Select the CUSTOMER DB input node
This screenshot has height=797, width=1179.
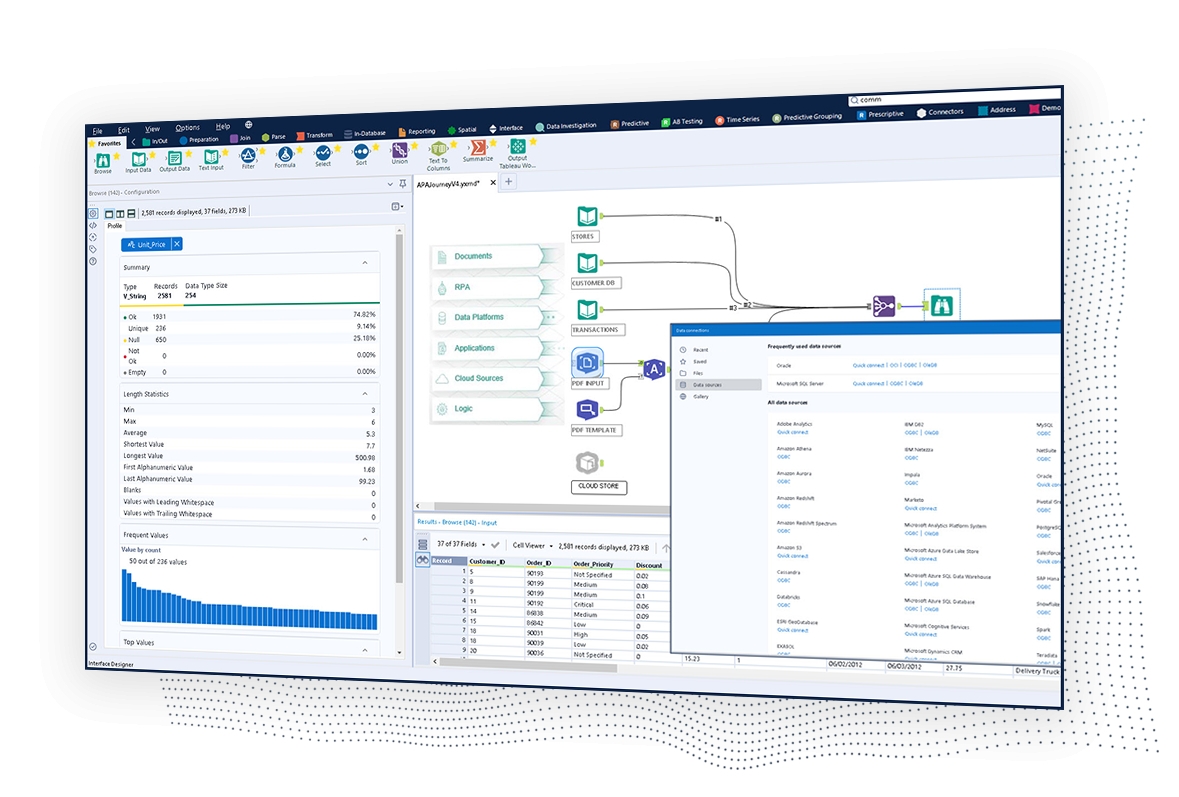coord(587,264)
